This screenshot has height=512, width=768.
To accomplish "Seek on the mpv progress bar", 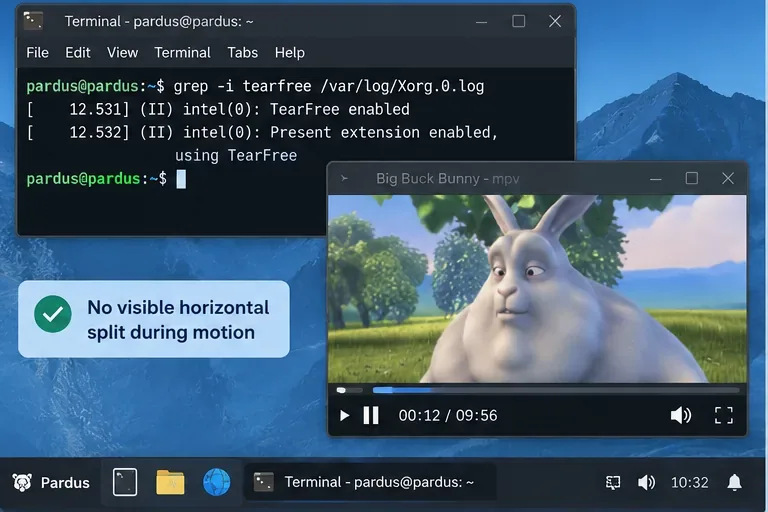I will pos(555,390).
